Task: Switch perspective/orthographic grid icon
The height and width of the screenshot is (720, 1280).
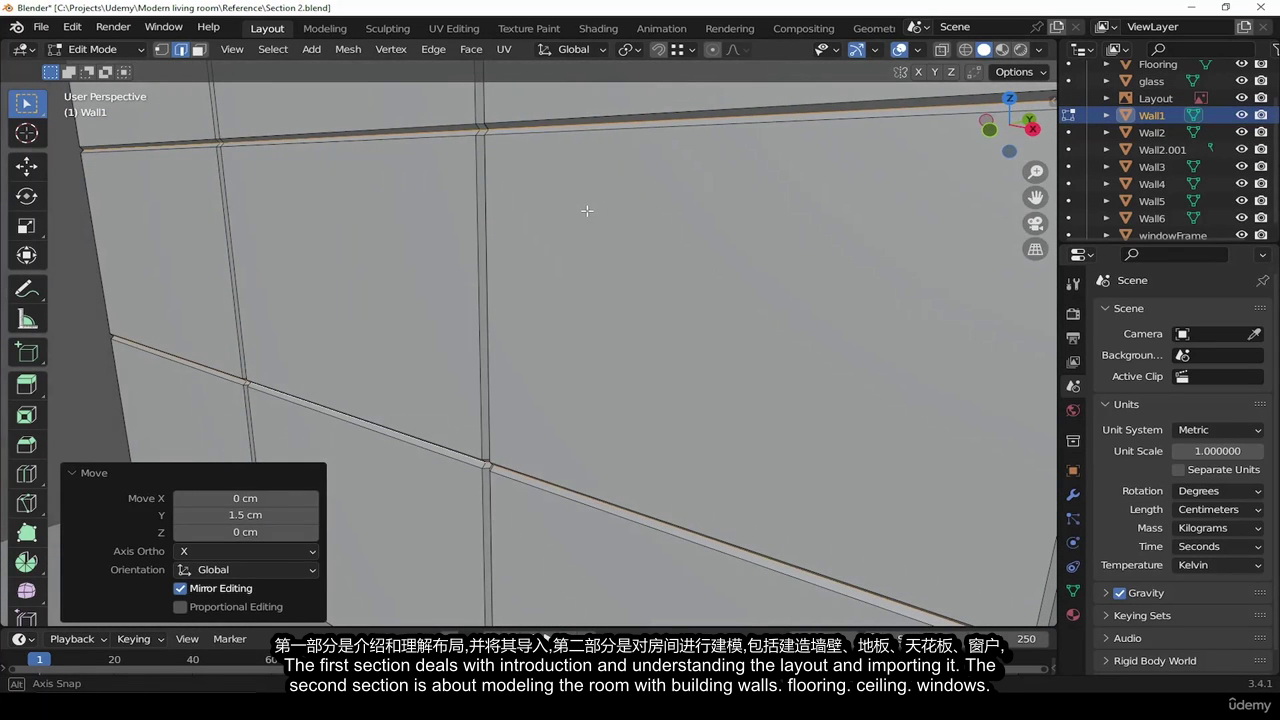Action: [1036, 249]
